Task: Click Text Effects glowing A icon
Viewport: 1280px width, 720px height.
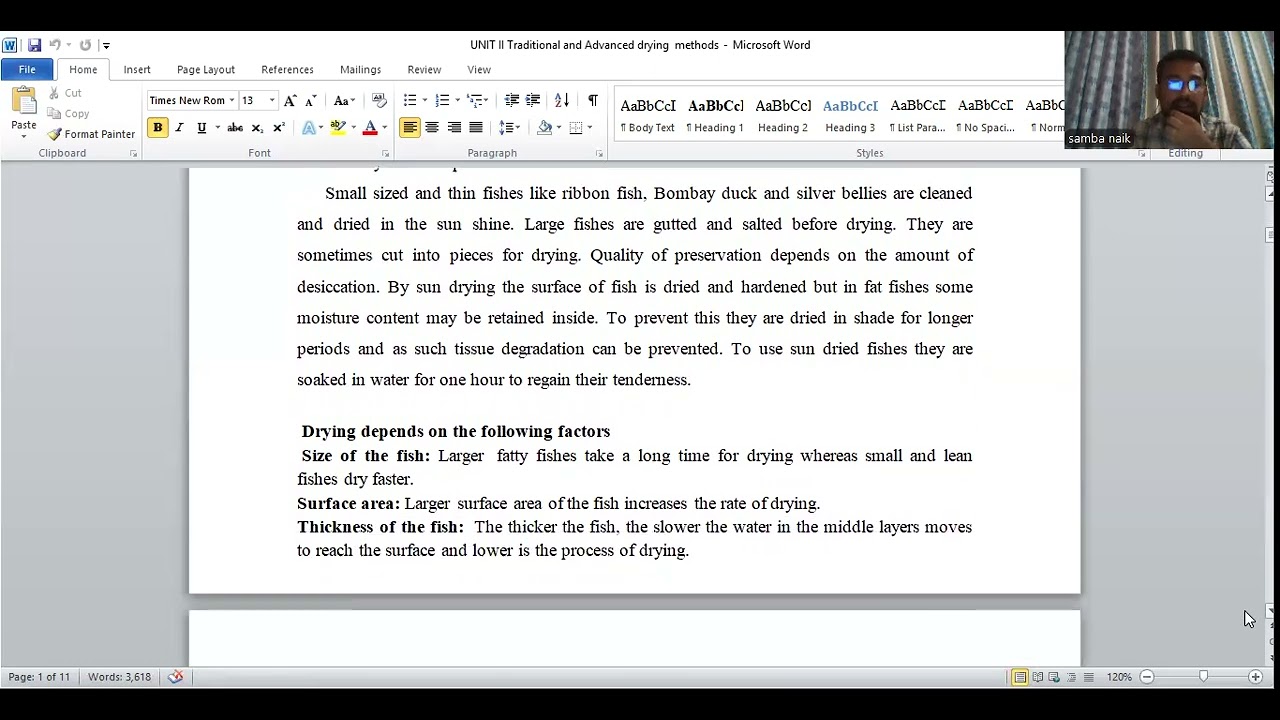Action: [309, 127]
